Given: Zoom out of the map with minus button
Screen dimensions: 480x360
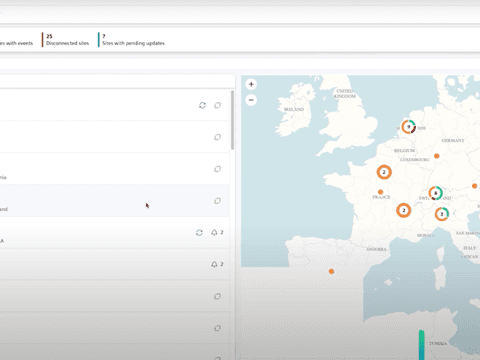Looking at the screenshot, I should (251, 100).
